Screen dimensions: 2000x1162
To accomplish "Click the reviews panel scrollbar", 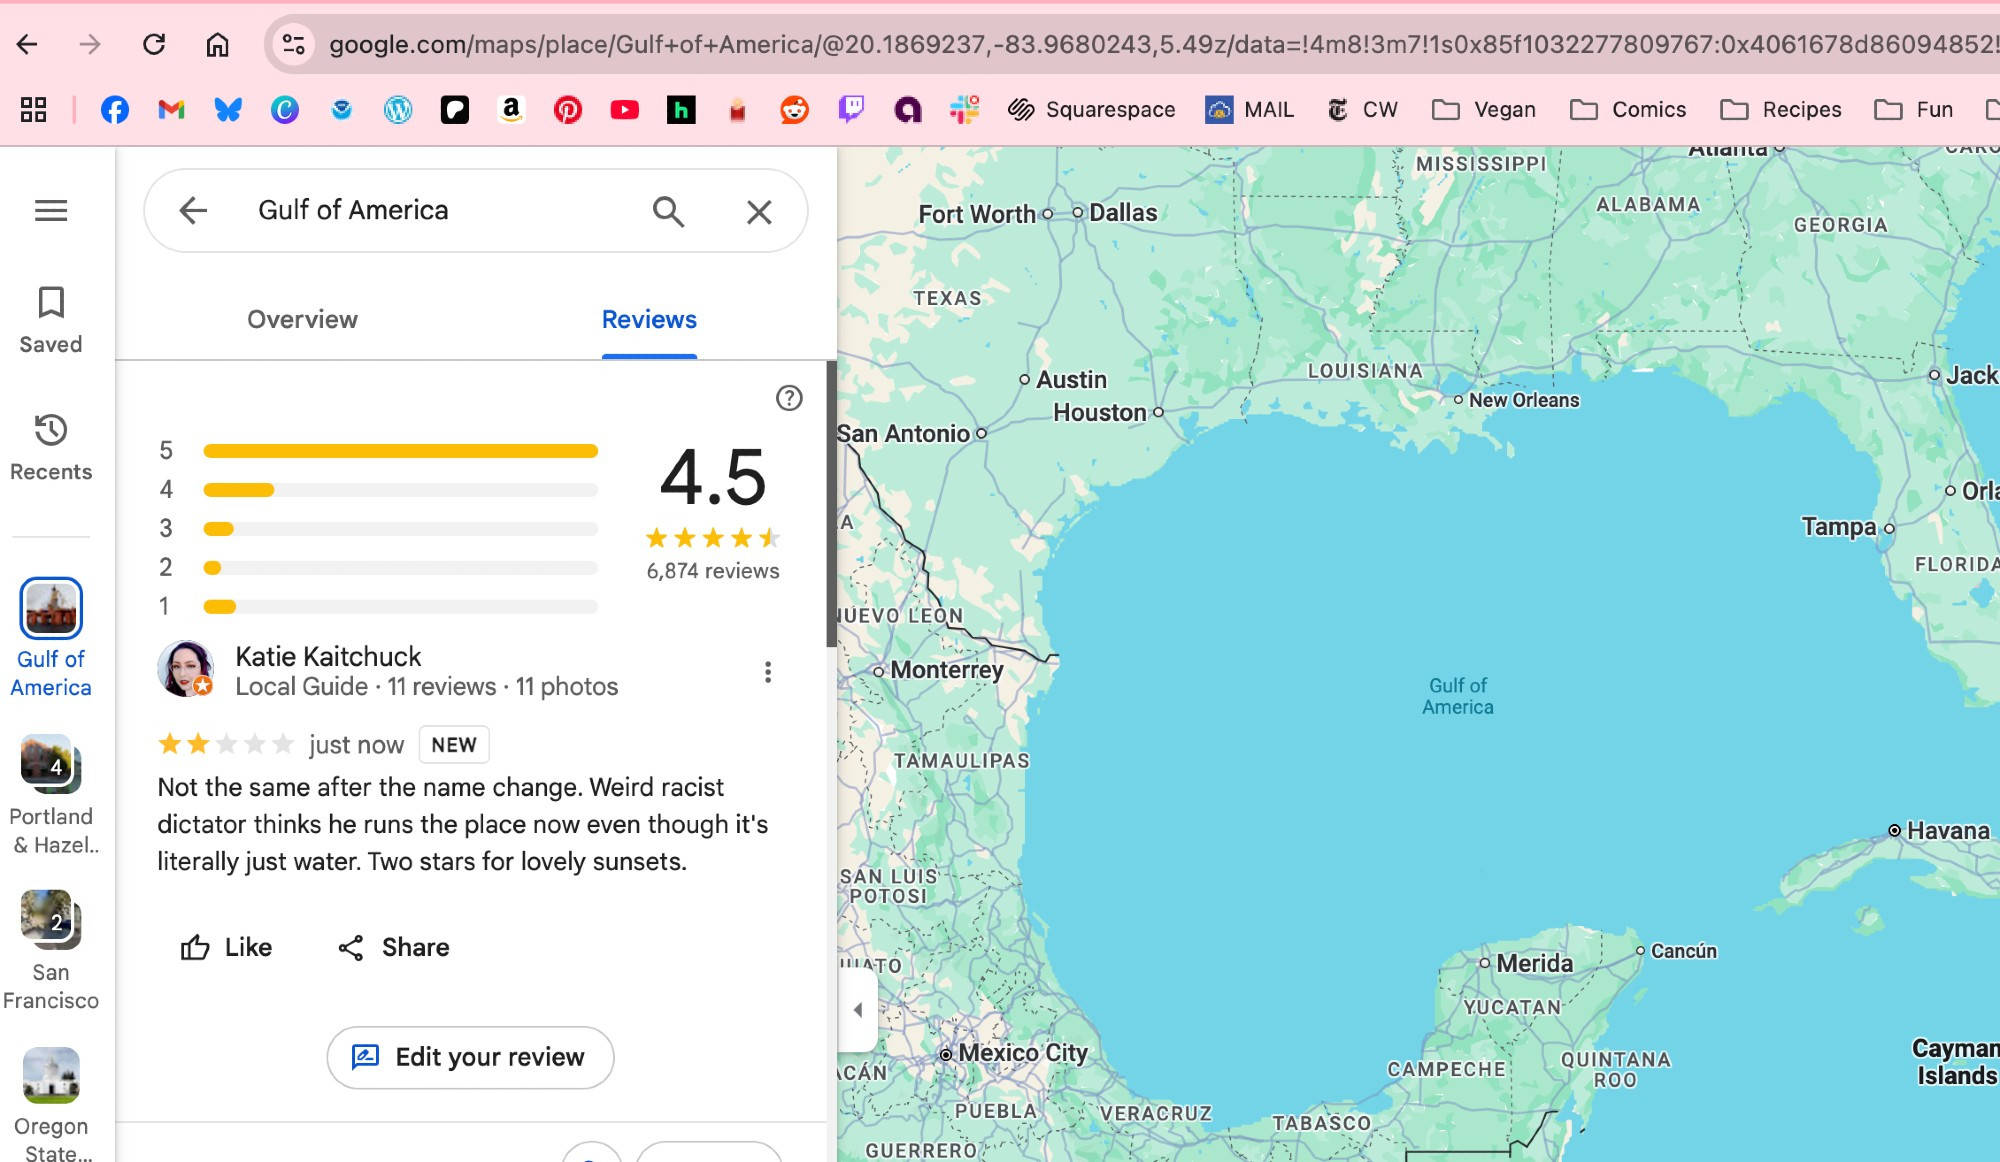I will click(831, 504).
